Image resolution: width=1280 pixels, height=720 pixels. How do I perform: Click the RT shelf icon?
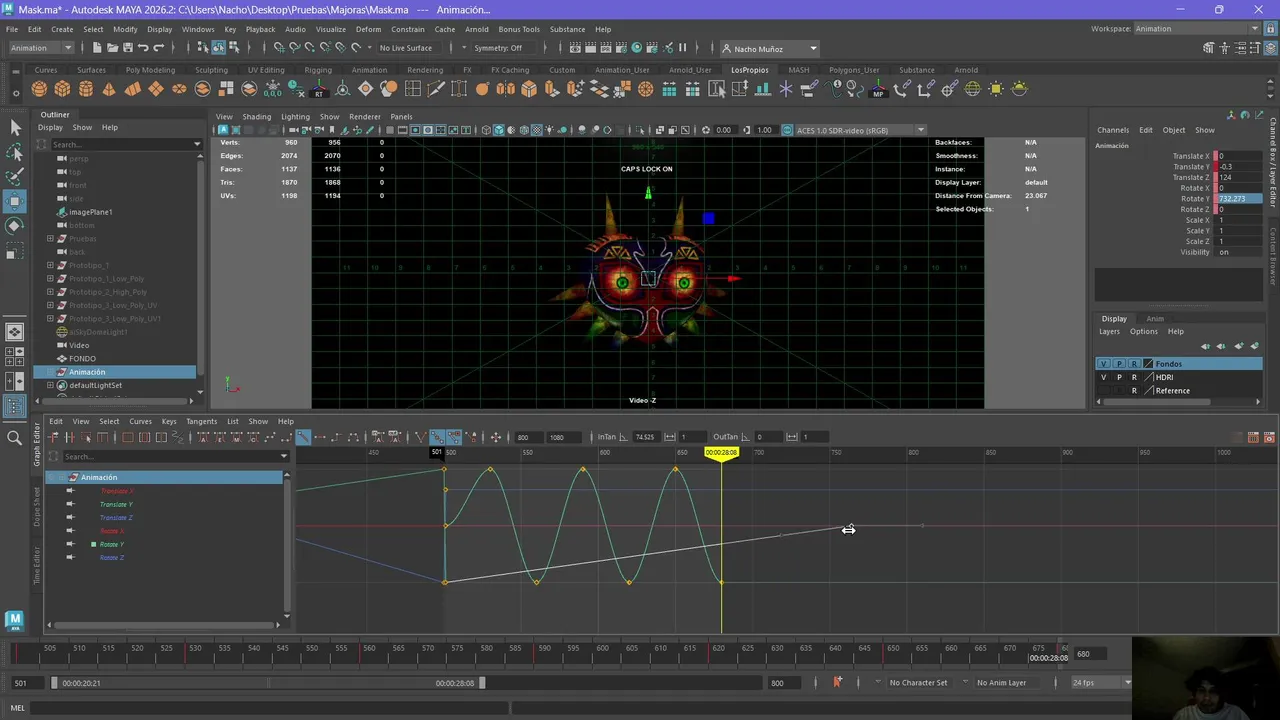point(319,89)
